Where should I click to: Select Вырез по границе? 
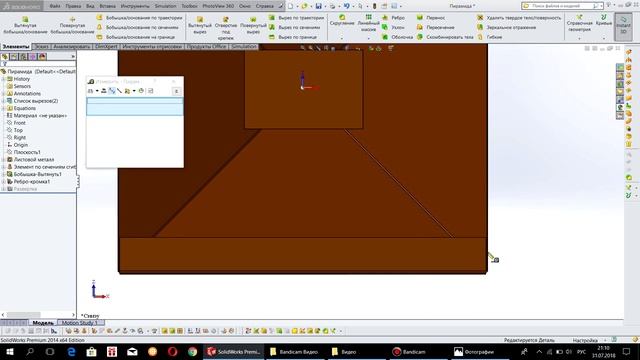[293, 37]
